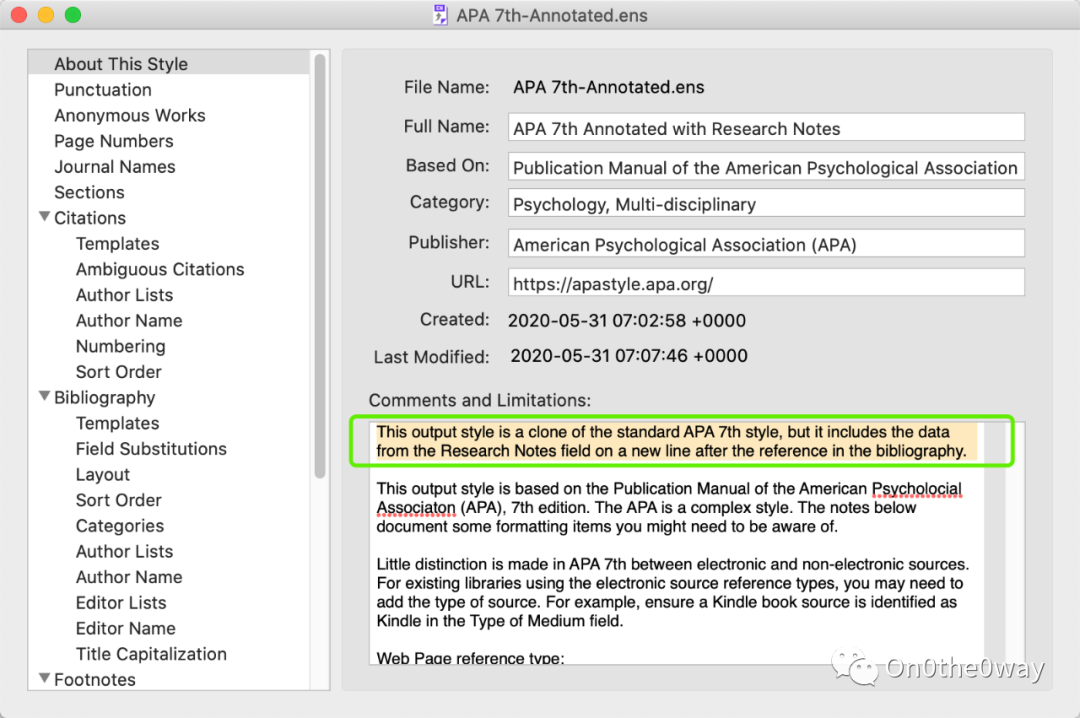The image size is (1080, 718).
Task: Open the "Journal Names" section
Action: click(x=114, y=166)
